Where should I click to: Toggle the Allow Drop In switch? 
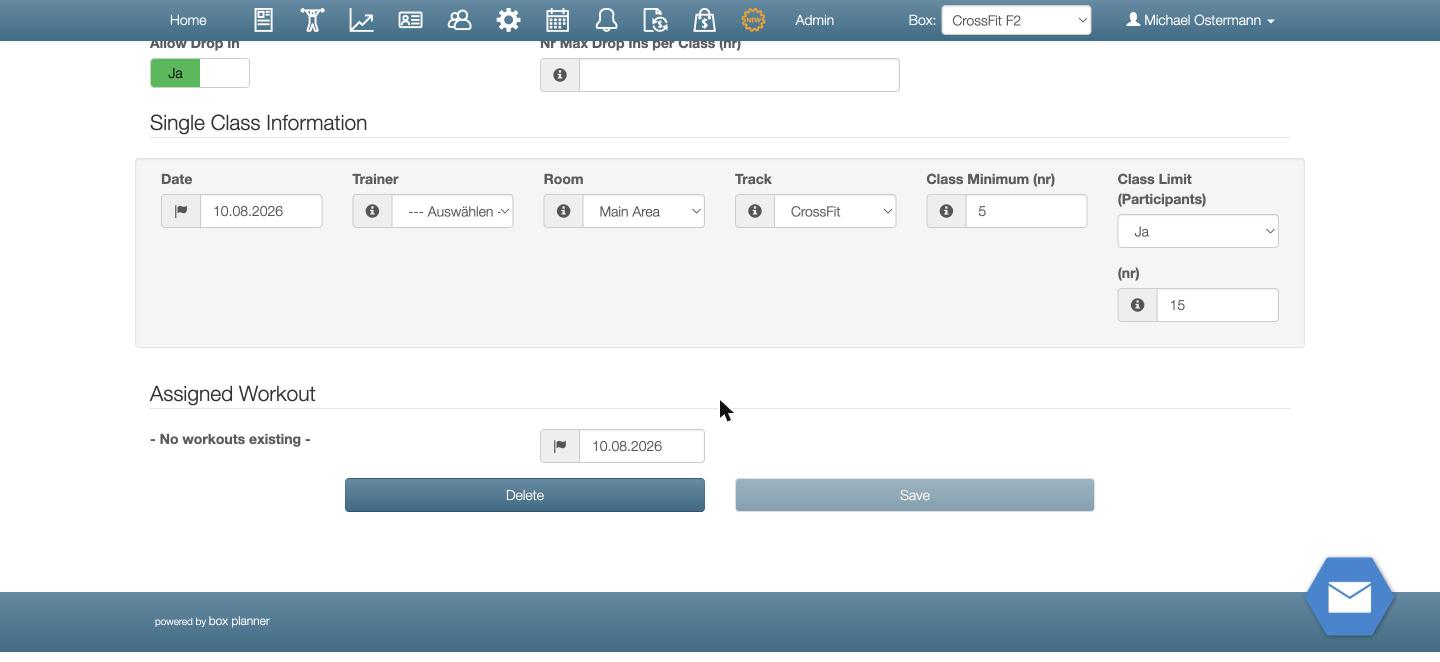point(200,73)
